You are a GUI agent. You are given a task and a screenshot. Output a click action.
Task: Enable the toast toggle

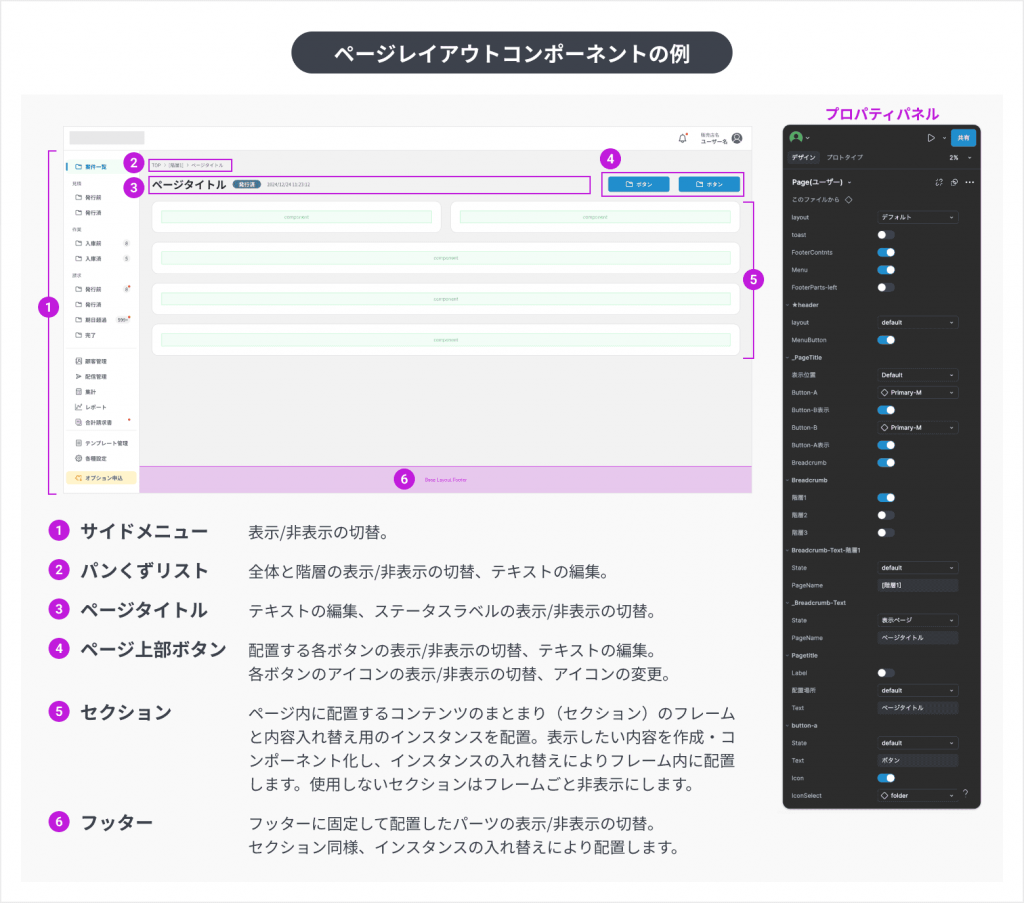click(886, 235)
